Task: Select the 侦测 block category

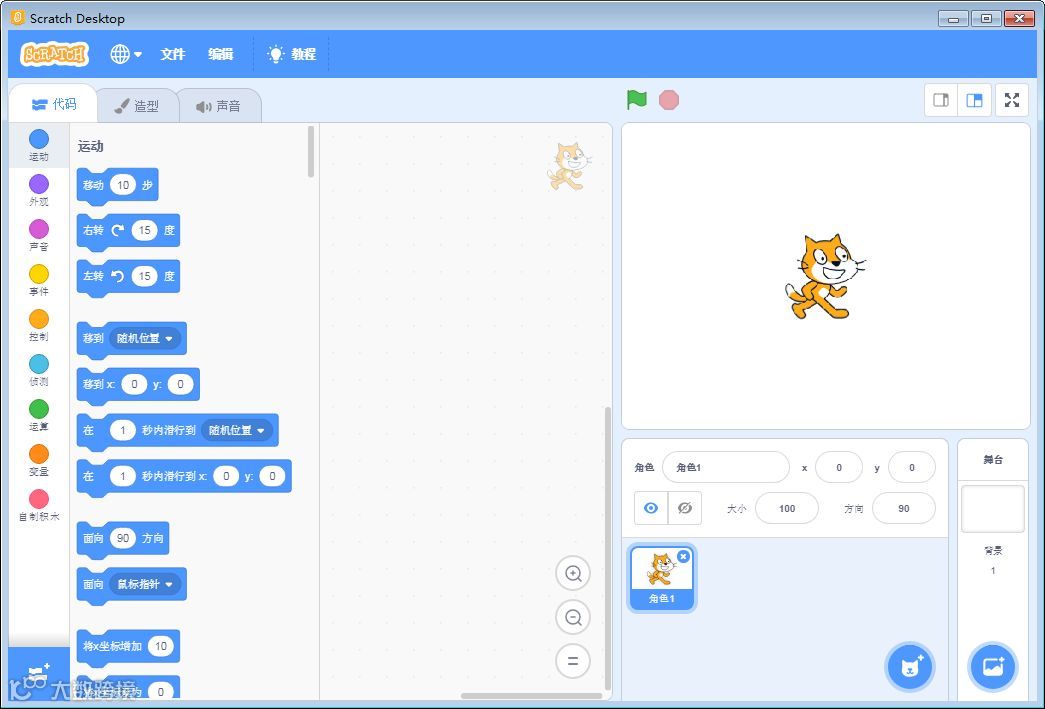Action: coord(39,370)
